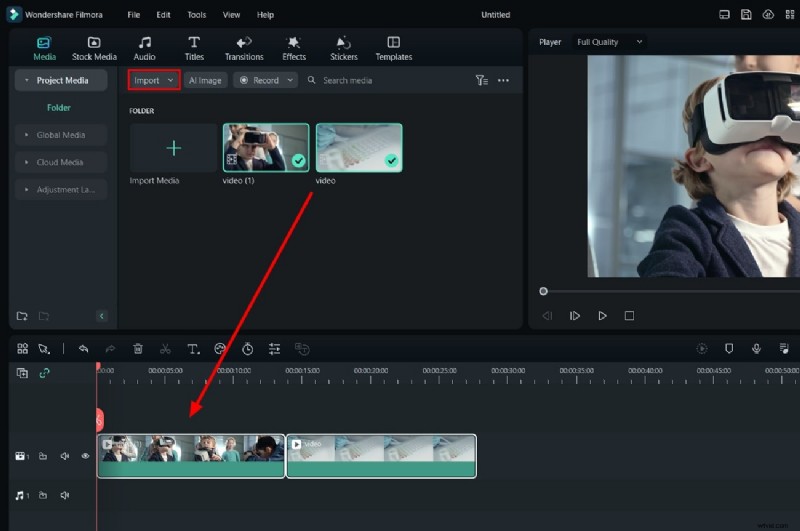Click the add track icon above track headers
The width and height of the screenshot is (800, 531).
(22, 373)
